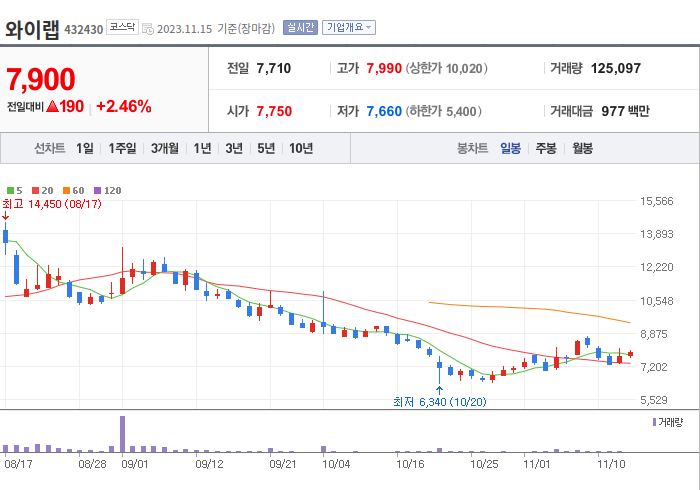Click the green 5-day moving average swatch
The image size is (700, 490).
click(x=10, y=191)
